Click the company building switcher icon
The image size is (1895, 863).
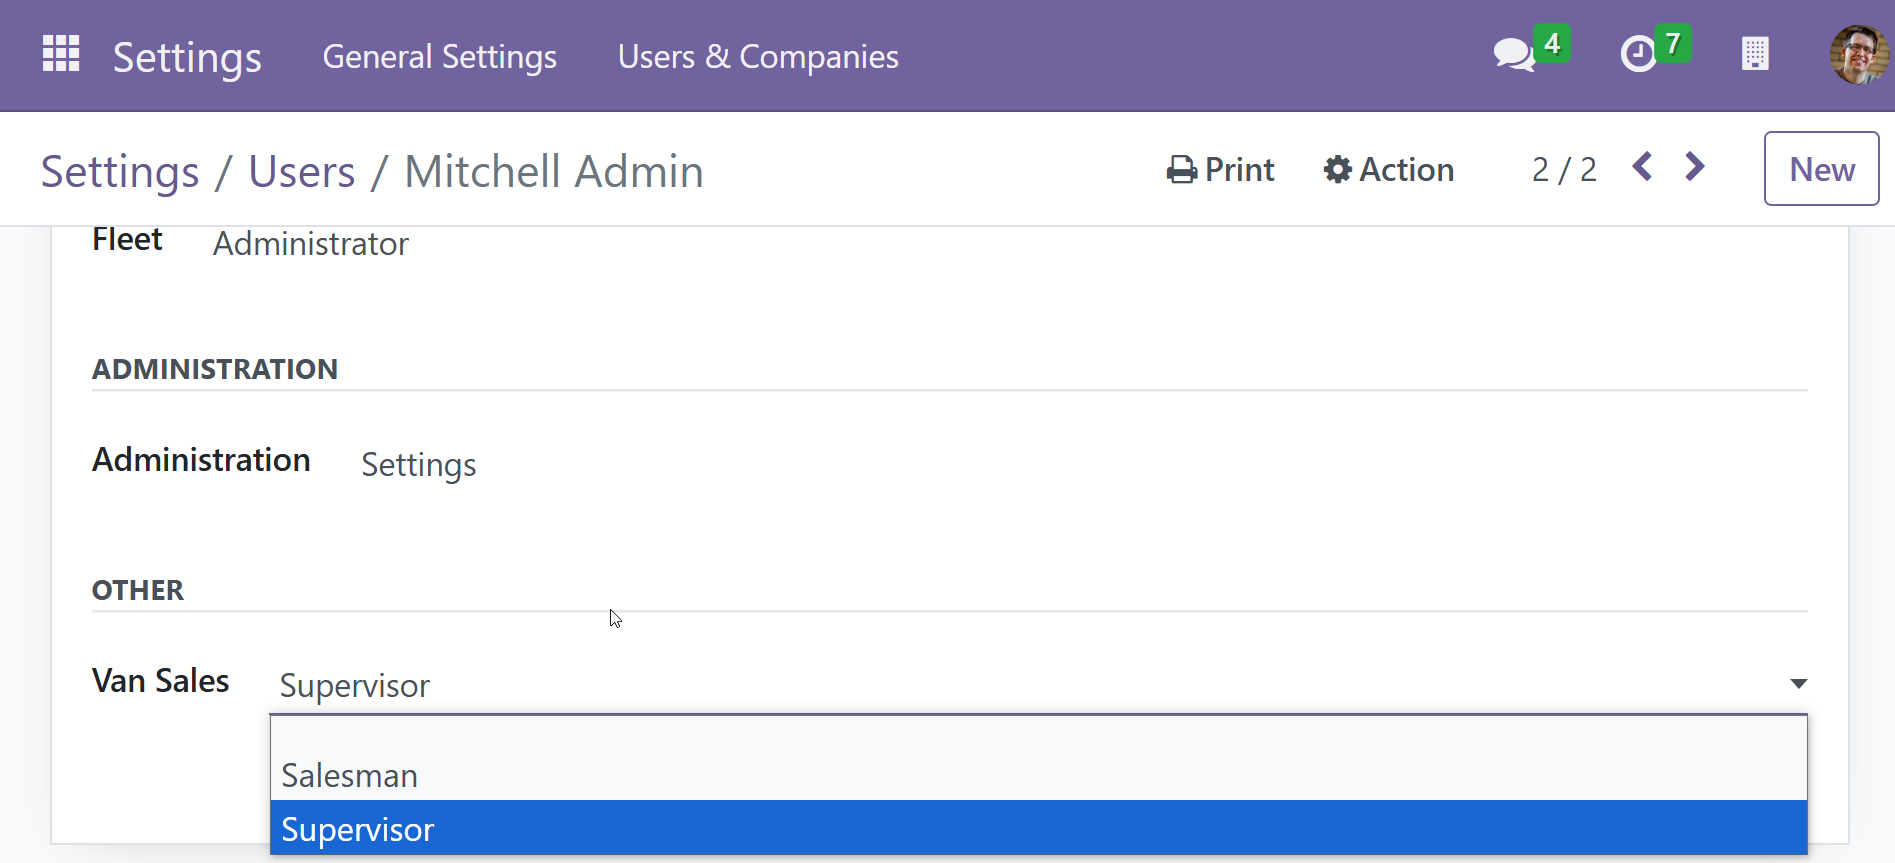tap(1755, 54)
